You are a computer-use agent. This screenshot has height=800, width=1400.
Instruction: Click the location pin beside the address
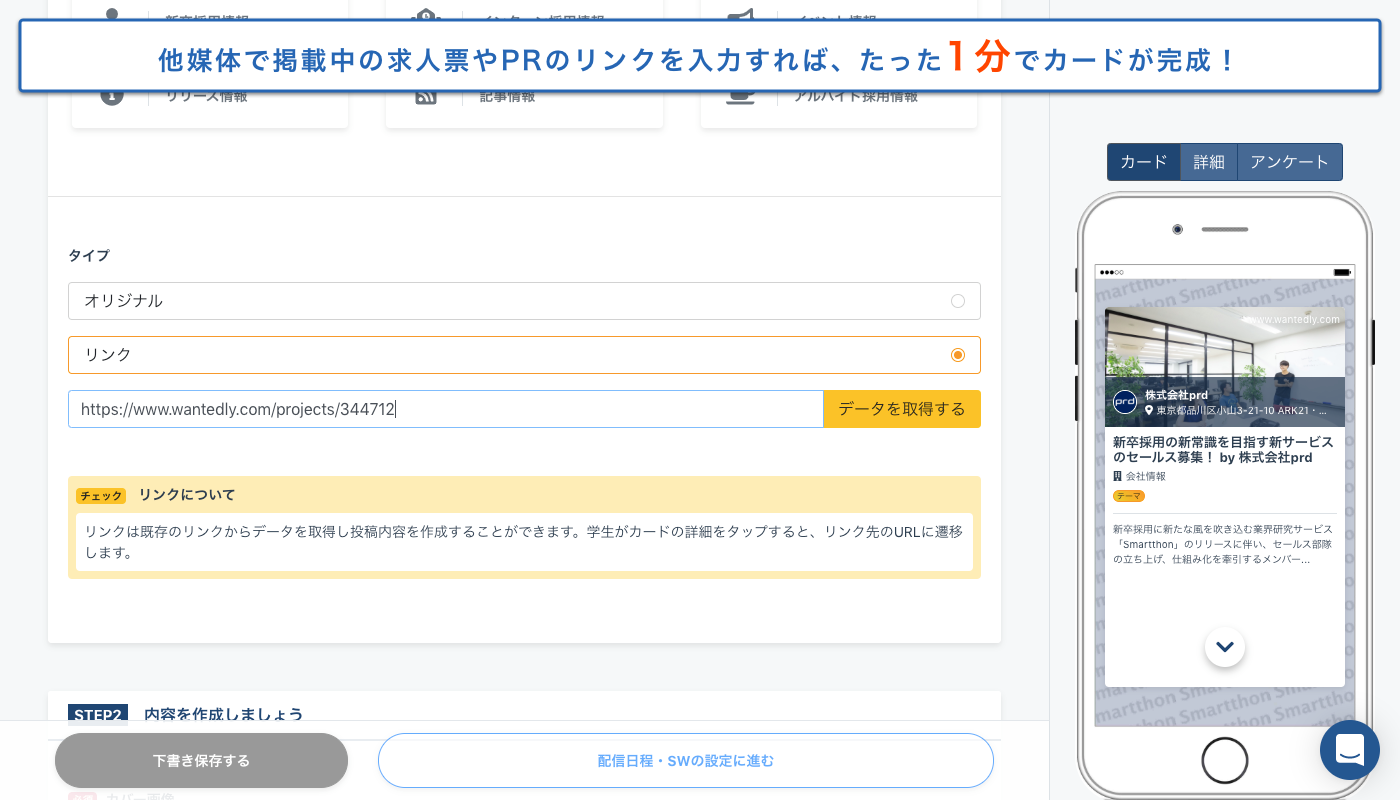point(1149,411)
